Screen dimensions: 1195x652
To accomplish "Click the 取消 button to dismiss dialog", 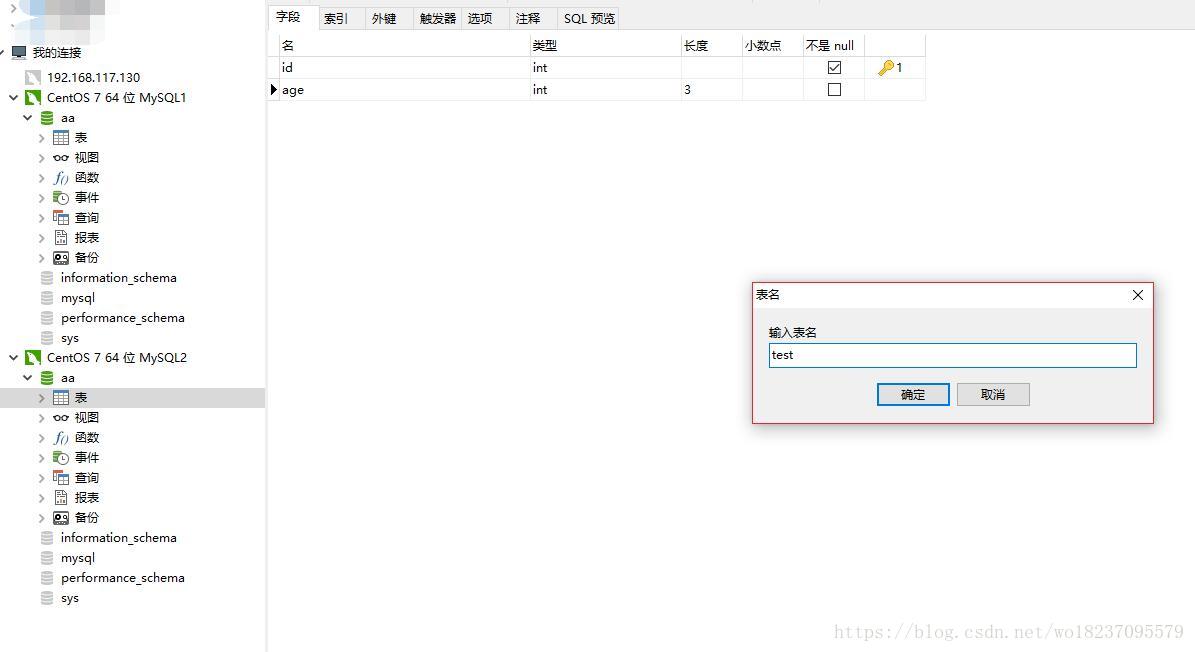I will pyautogui.click(x=993, y=394).
